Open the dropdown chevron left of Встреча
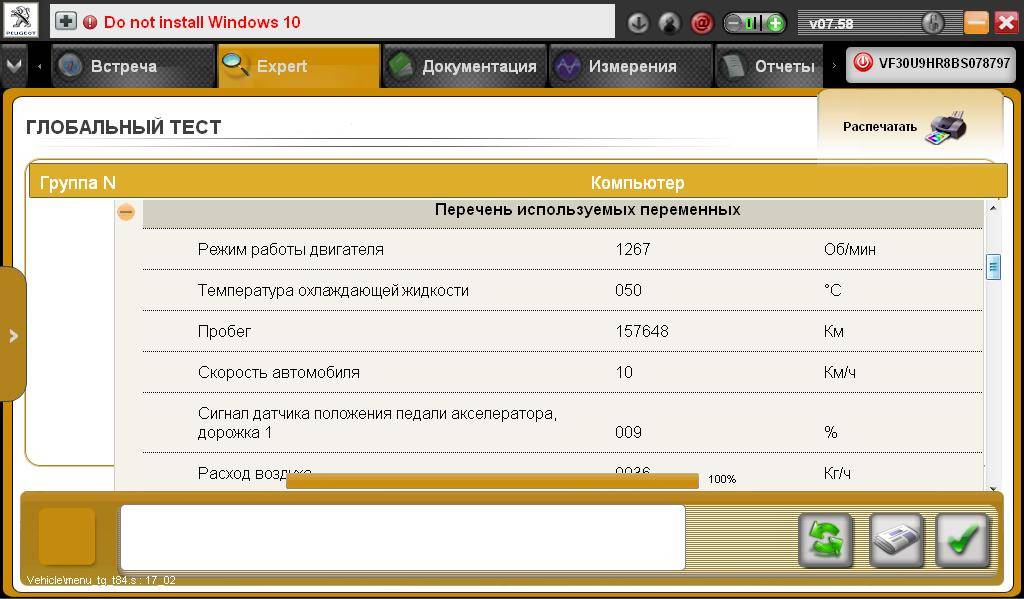 pyautogui.click(x=13, y=64)
